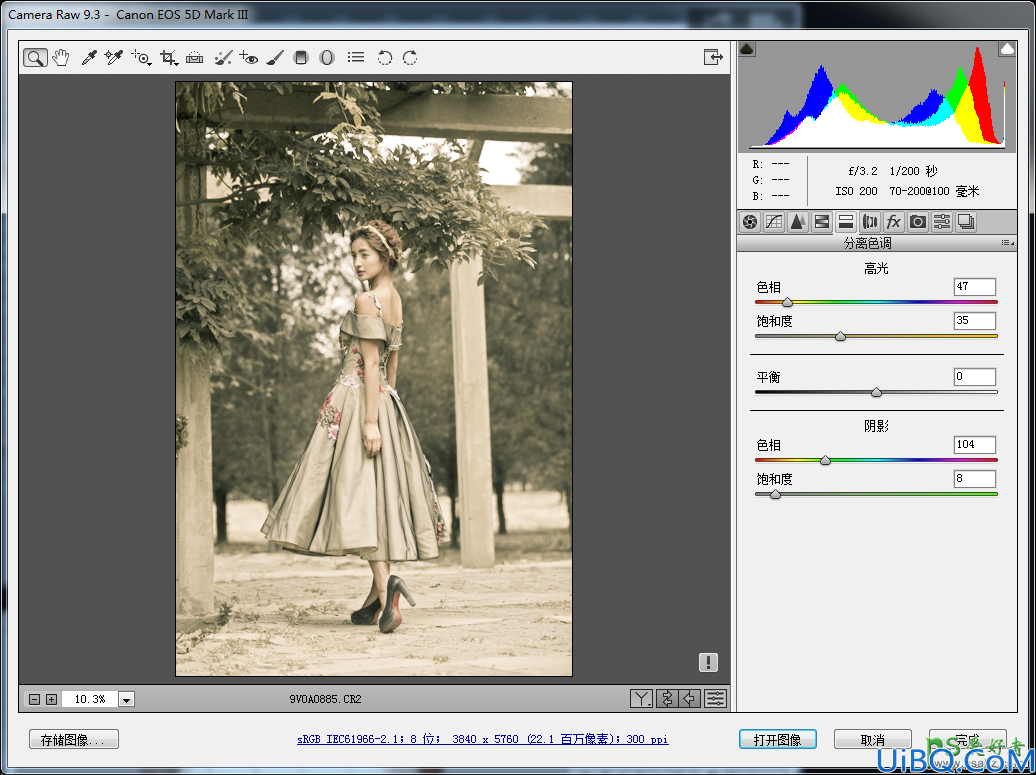The height and width of the screenshot is (775, 1036).
Task: Click highlight saturation field 35
Action: 975,320
